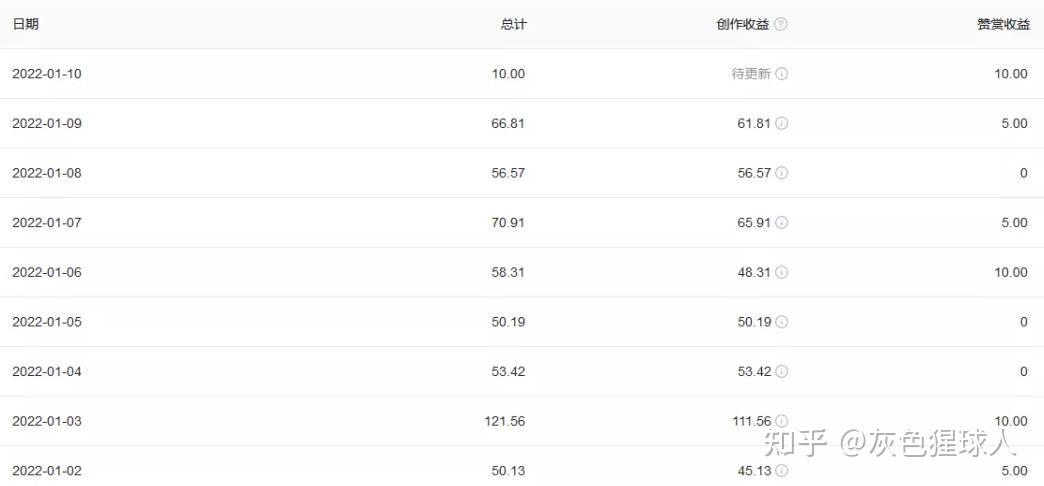
Task: Select the 2022-01-10 date cell
Action: point(47,74)
